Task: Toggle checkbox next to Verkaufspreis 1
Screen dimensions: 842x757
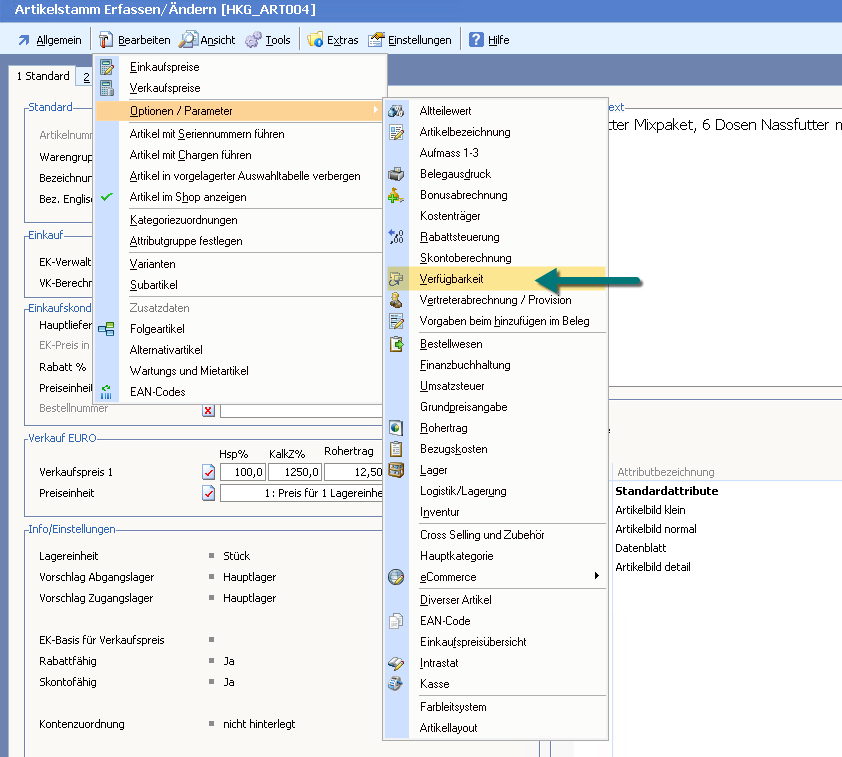Action: pyautogui.click(x=209, y=472)
